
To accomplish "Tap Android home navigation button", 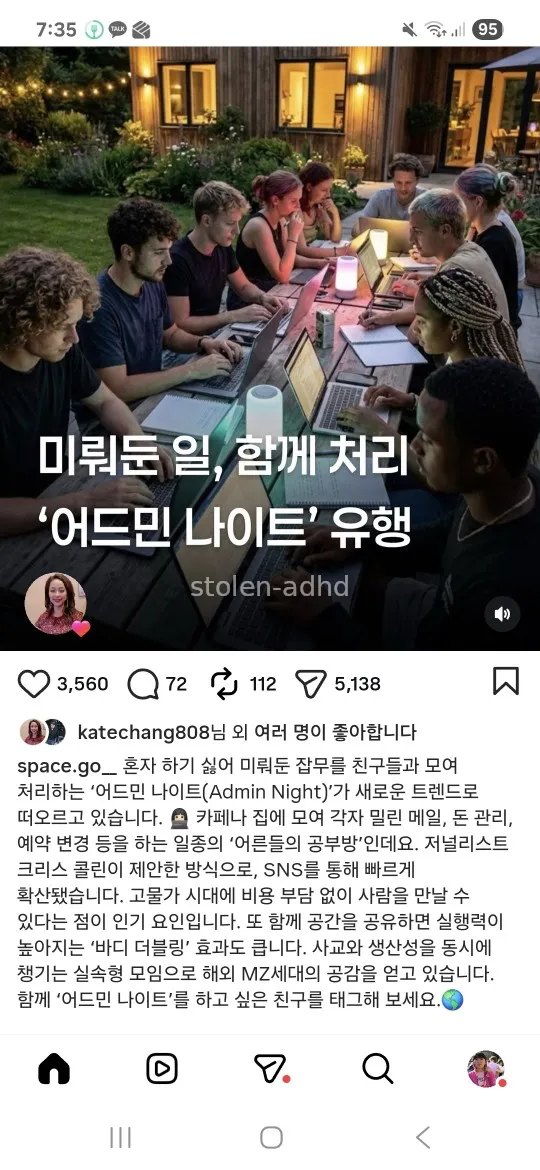I will click(x=271, y=1137).
